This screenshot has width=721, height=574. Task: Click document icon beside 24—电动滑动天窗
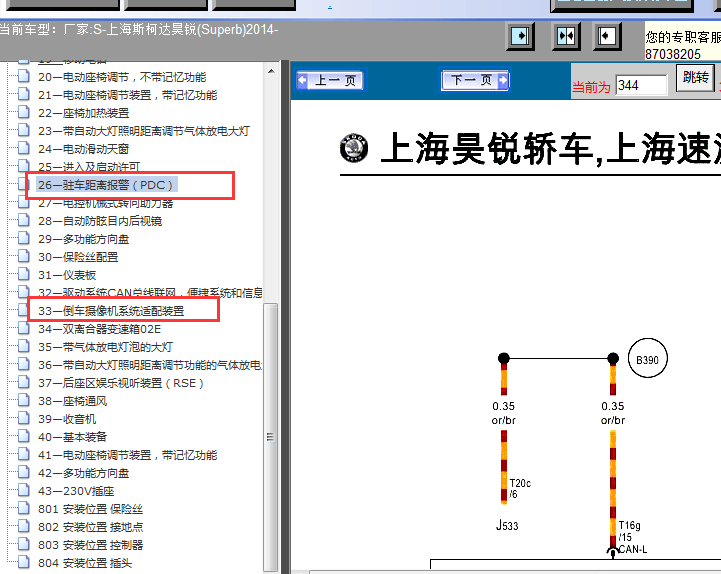coord(23,148)
